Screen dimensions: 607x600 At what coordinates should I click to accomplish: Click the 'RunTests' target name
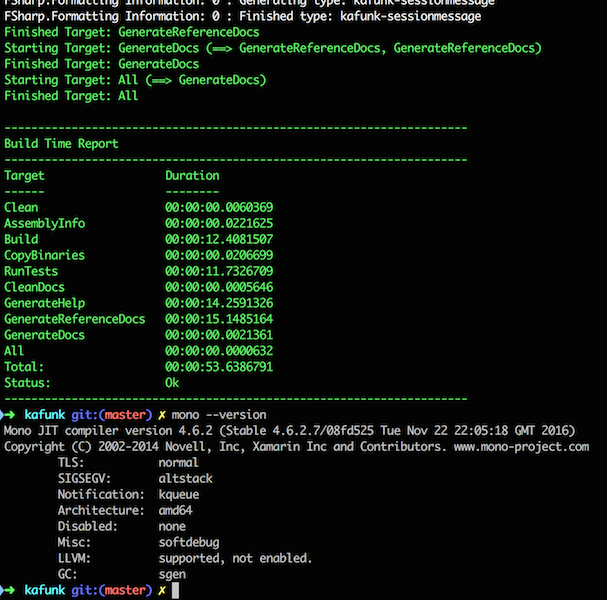(31, 271)
